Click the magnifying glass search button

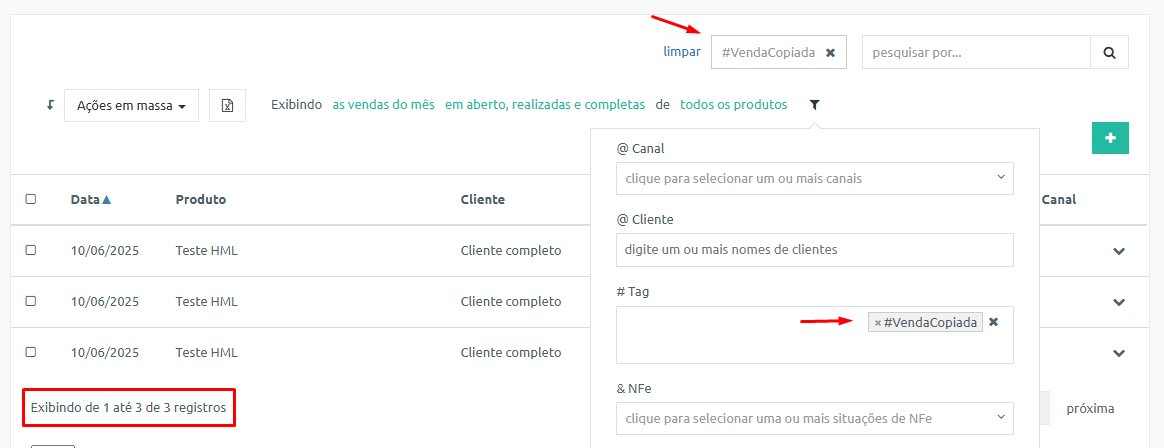(1109, 53)
